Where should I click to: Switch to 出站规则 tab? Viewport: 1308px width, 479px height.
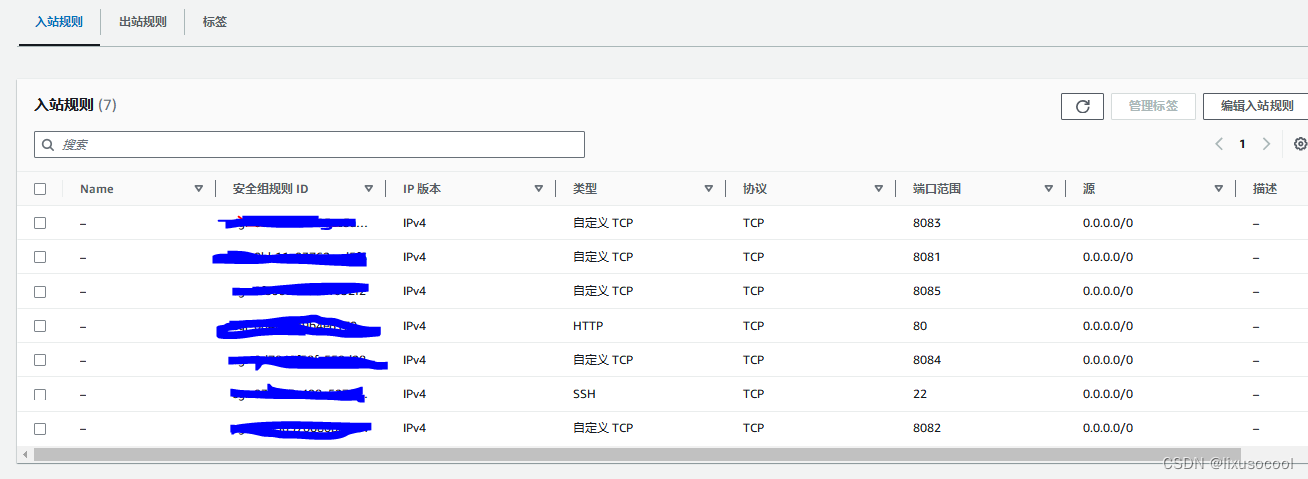[x=142, y=22]
